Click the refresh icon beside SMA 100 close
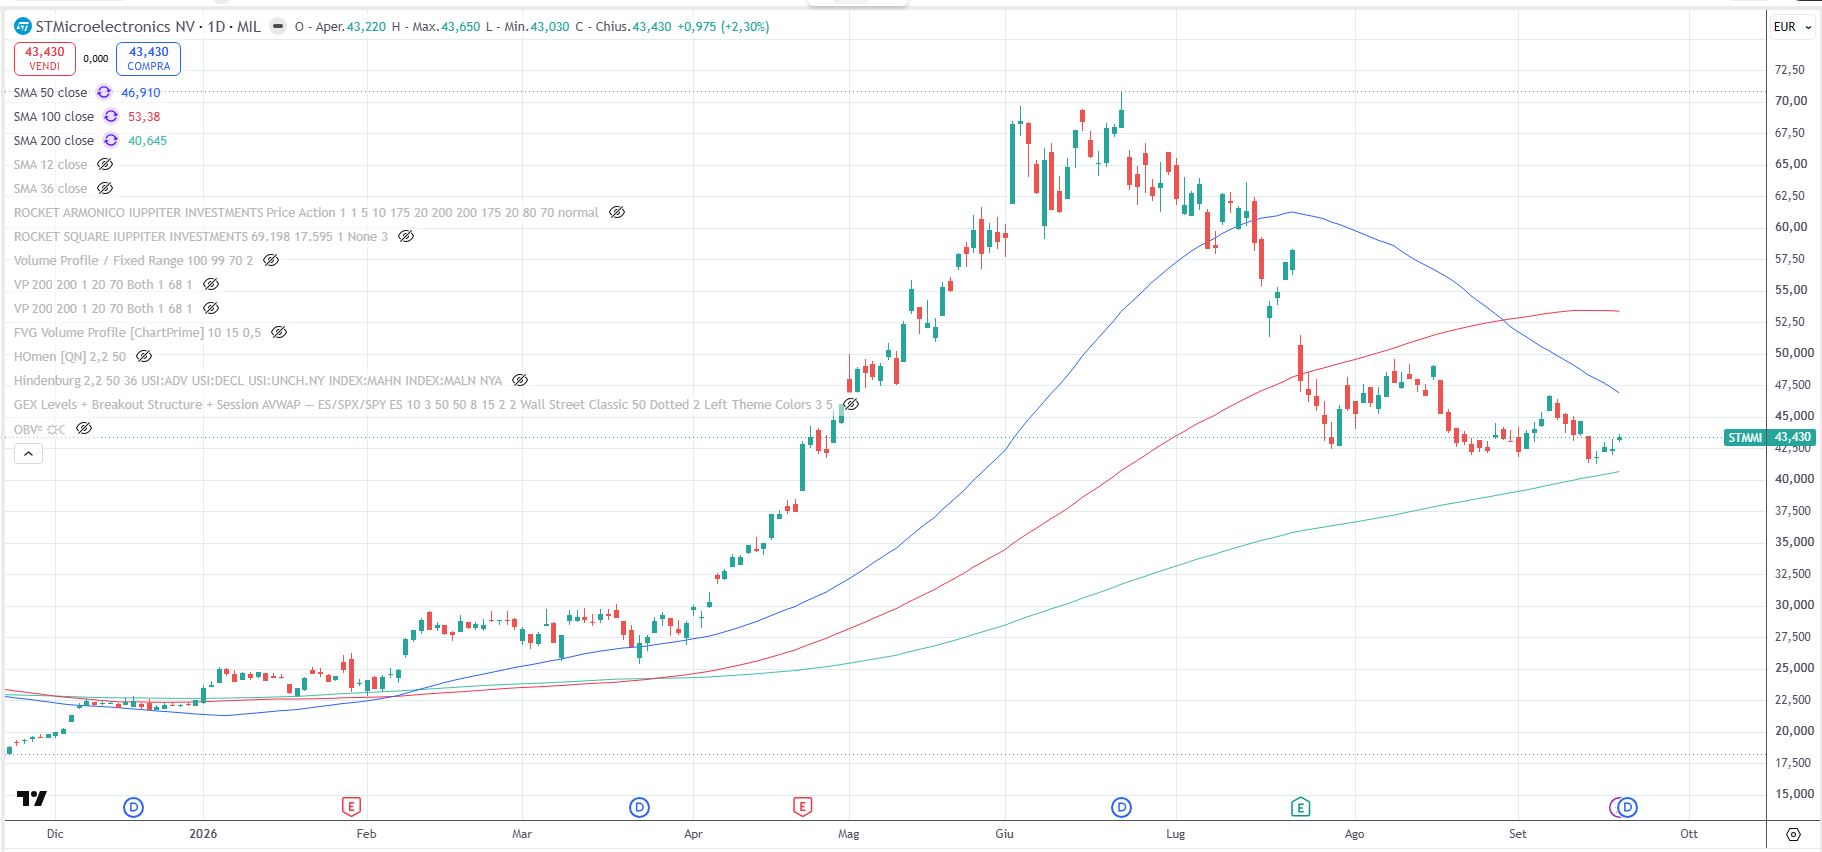The width and height of the screenshot is (1822, 852). coord(111,116)
